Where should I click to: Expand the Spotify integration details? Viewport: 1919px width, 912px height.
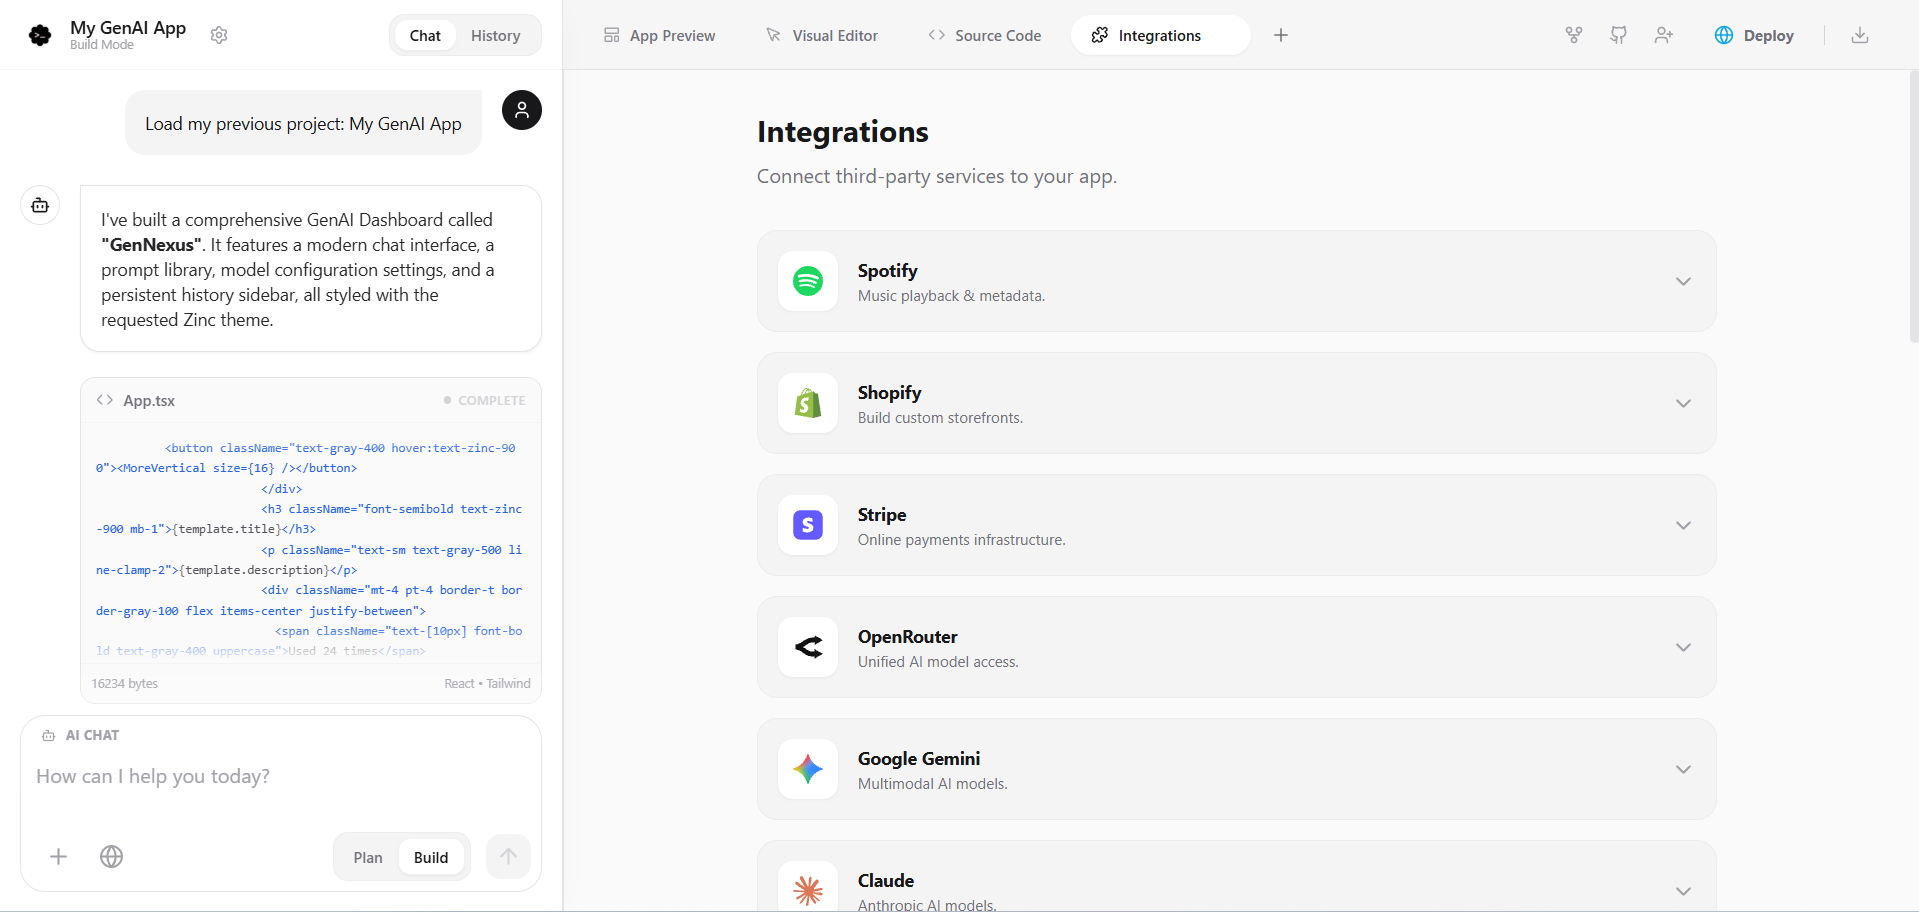(x=1683, y=281)
